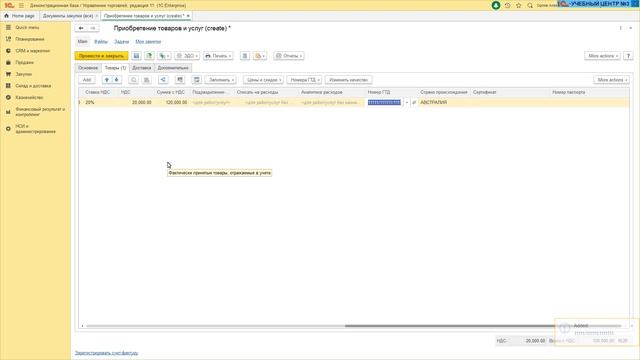
Task: Click the icon left of Заполнить button
Action: (x=196, y=80)
